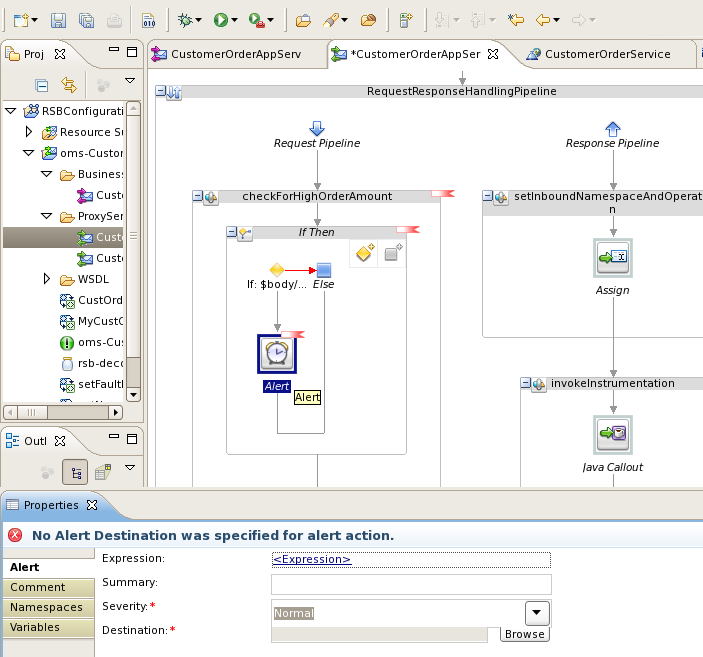Click the blue Else square node

click(324, 270)
